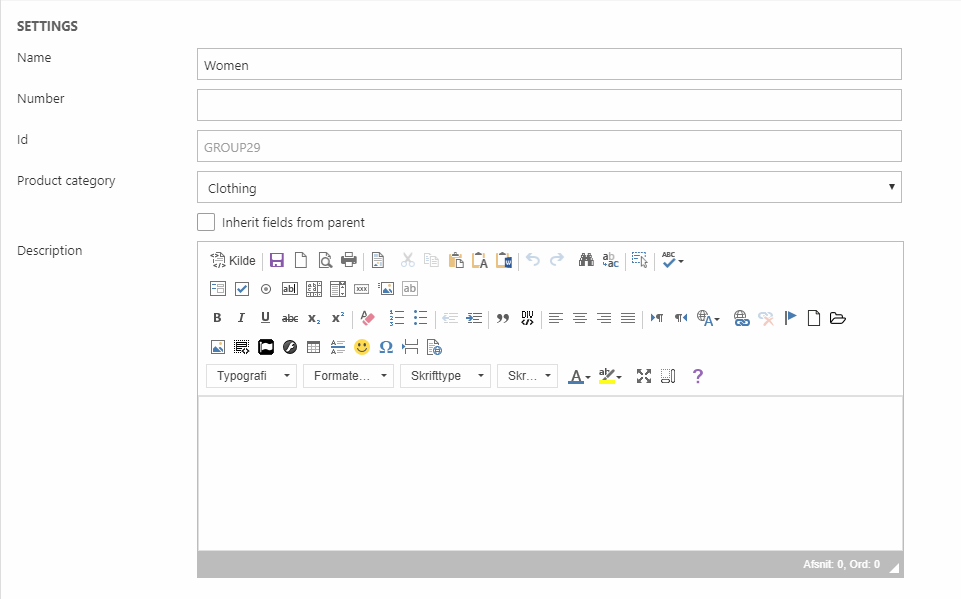Open the purple question mark About icon
The height and width of the screenshot is (599, 961).
[698, 376]
